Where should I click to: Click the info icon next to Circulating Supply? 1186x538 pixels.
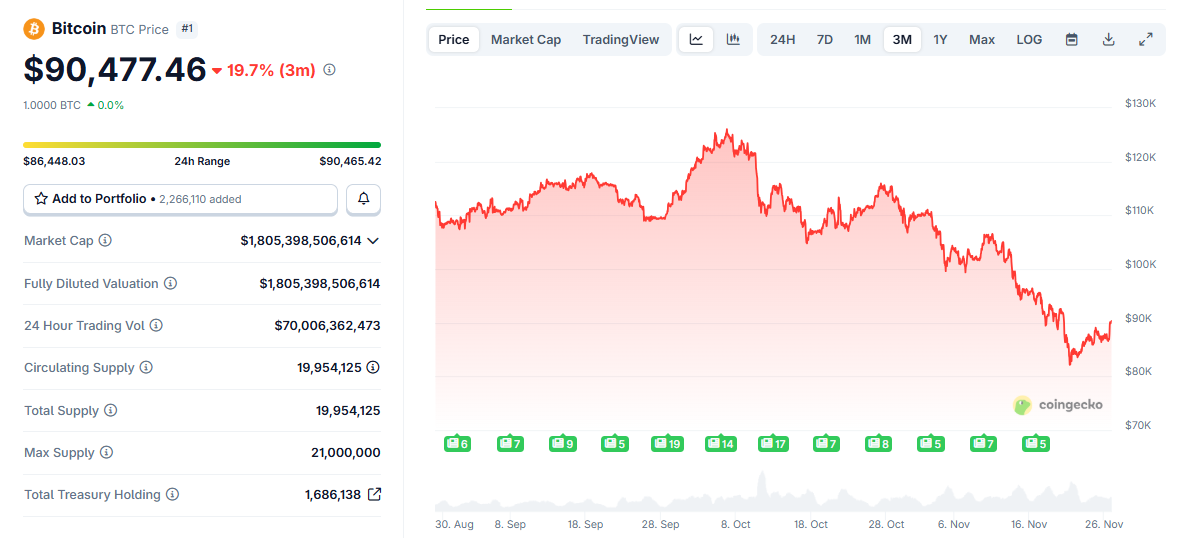pos(146,368)
